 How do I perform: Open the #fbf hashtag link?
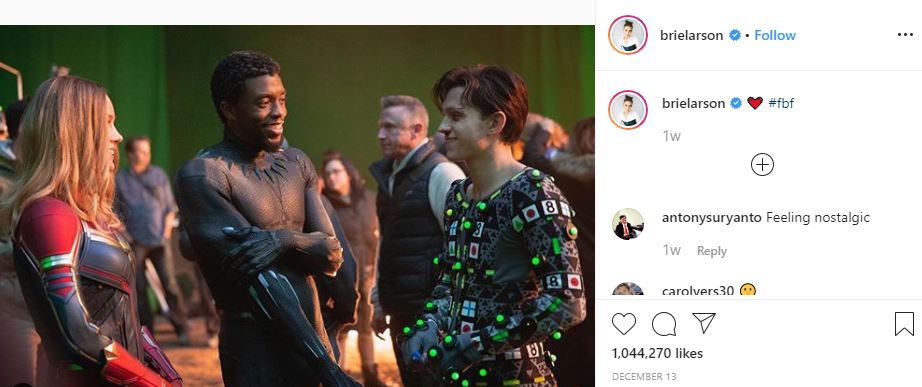click(781, 104)
